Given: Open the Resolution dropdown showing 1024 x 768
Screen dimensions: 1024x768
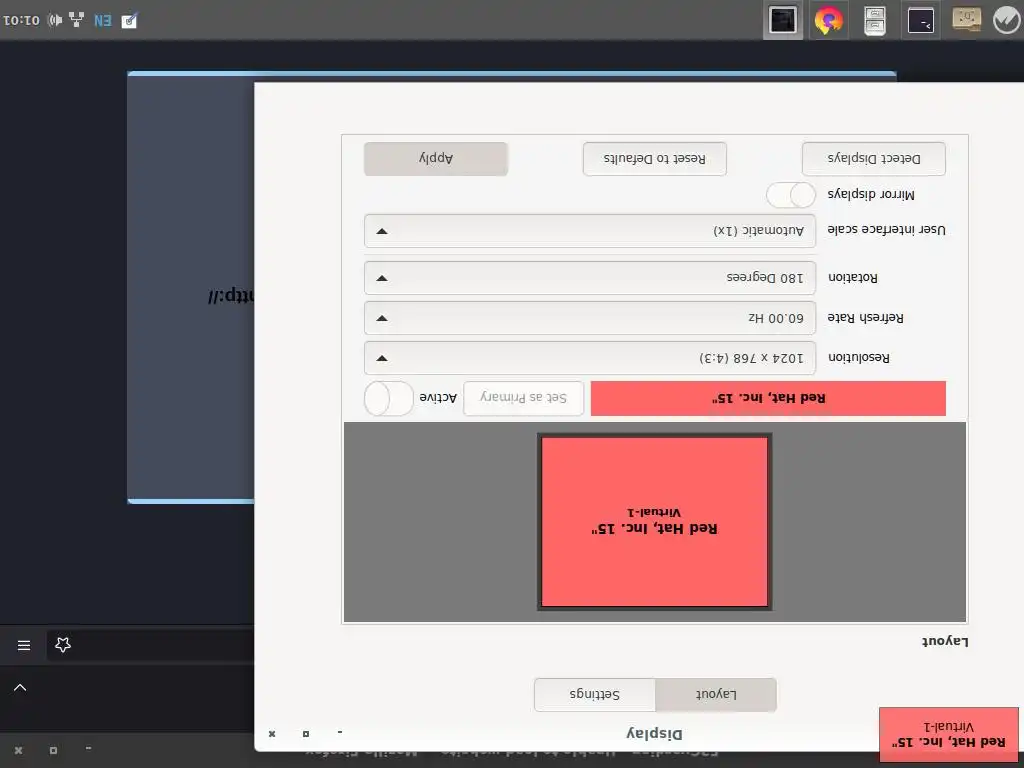Looking at the screenshot, I should pyautogui.click(x=590, y=358).
